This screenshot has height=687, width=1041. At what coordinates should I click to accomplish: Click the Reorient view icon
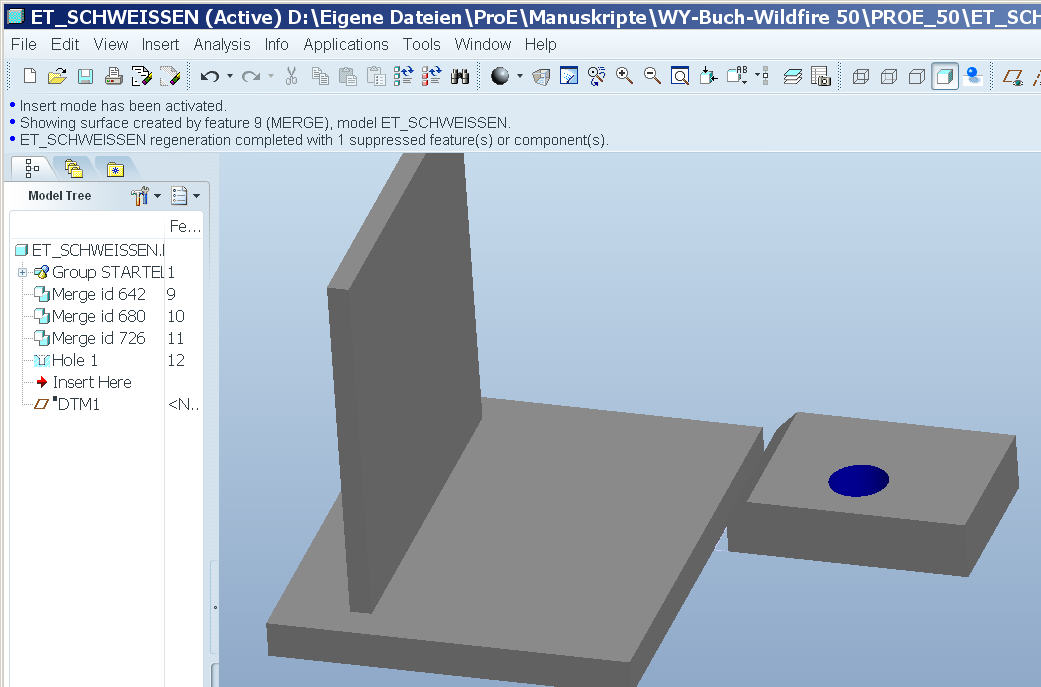coord(708,76)
